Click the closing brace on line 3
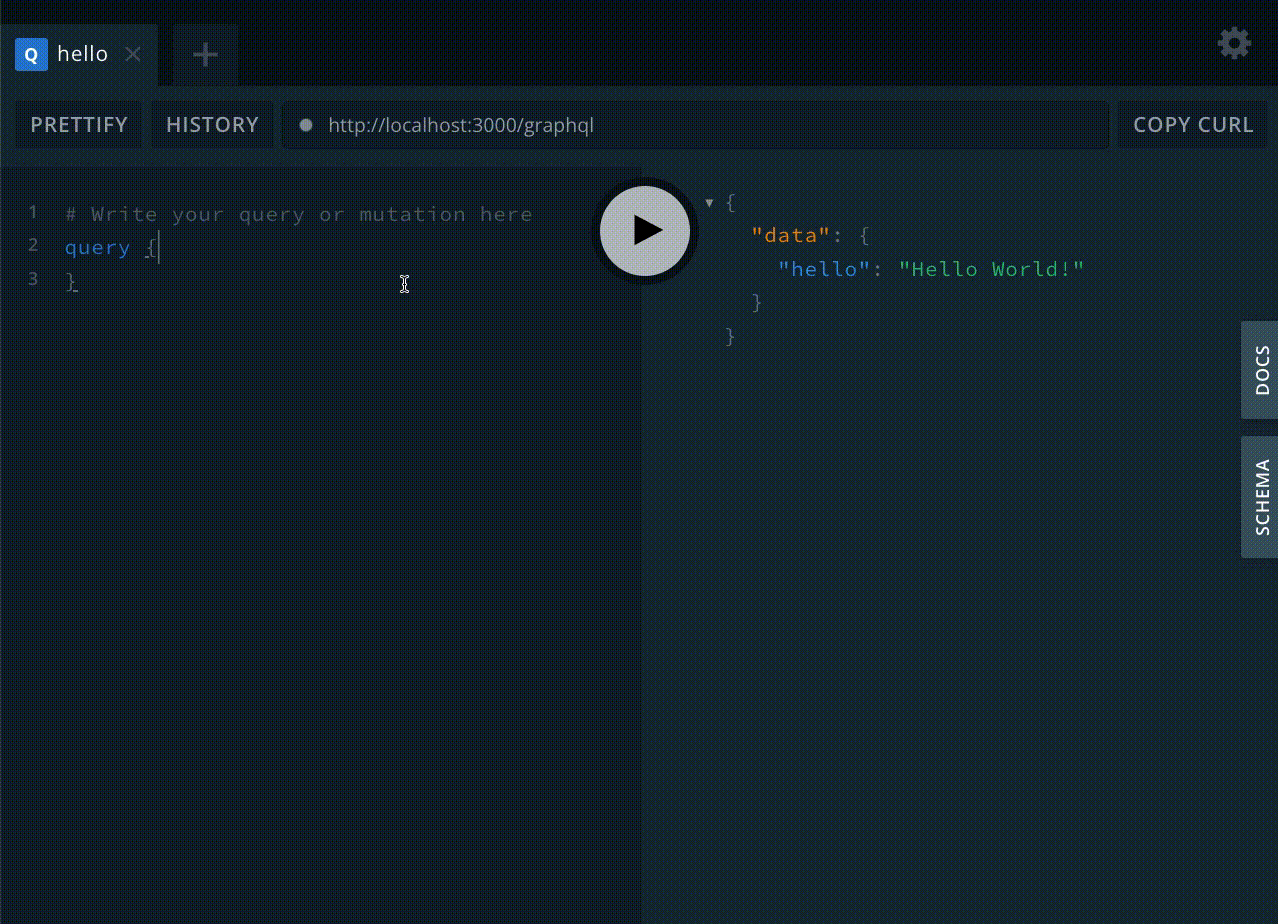The height and width of the screenshot is (924, 1278). (x=71, y=282)
